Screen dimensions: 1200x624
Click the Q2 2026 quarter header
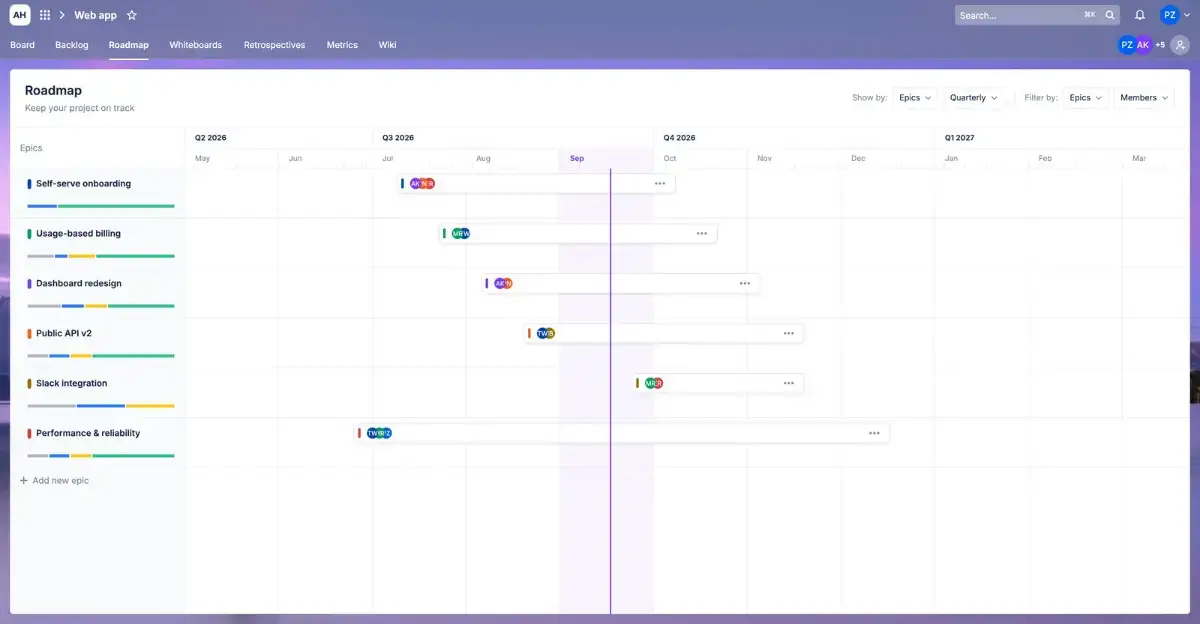pos(211,138)
